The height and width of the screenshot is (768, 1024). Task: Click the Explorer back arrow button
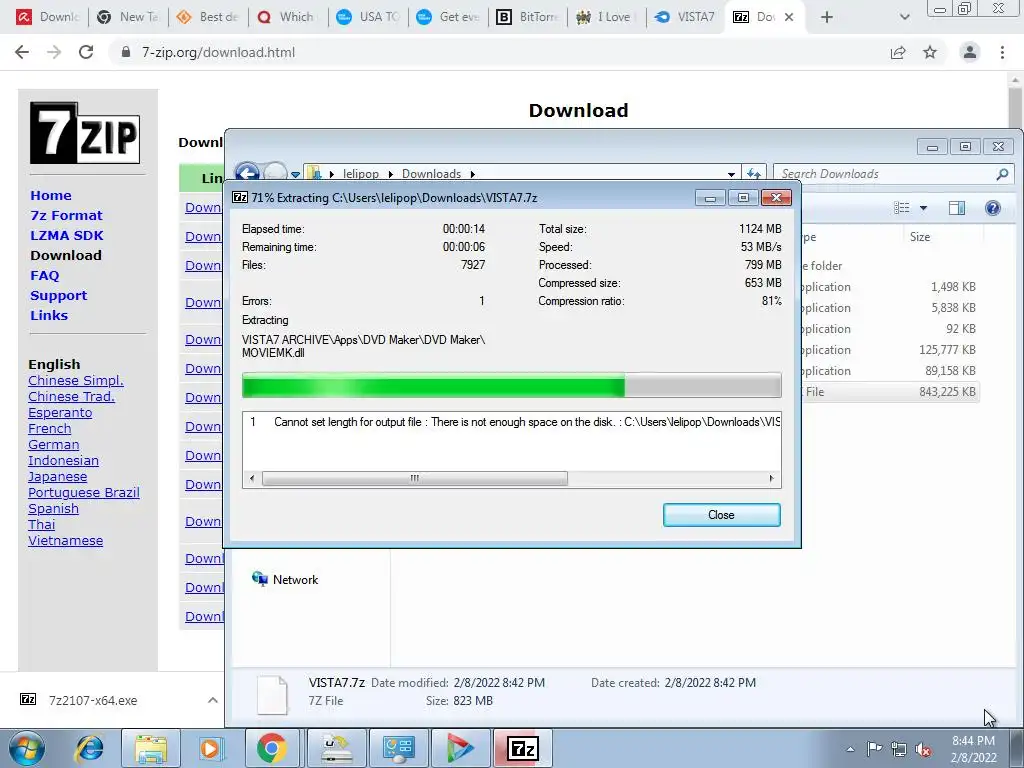(x=248, y=173)
